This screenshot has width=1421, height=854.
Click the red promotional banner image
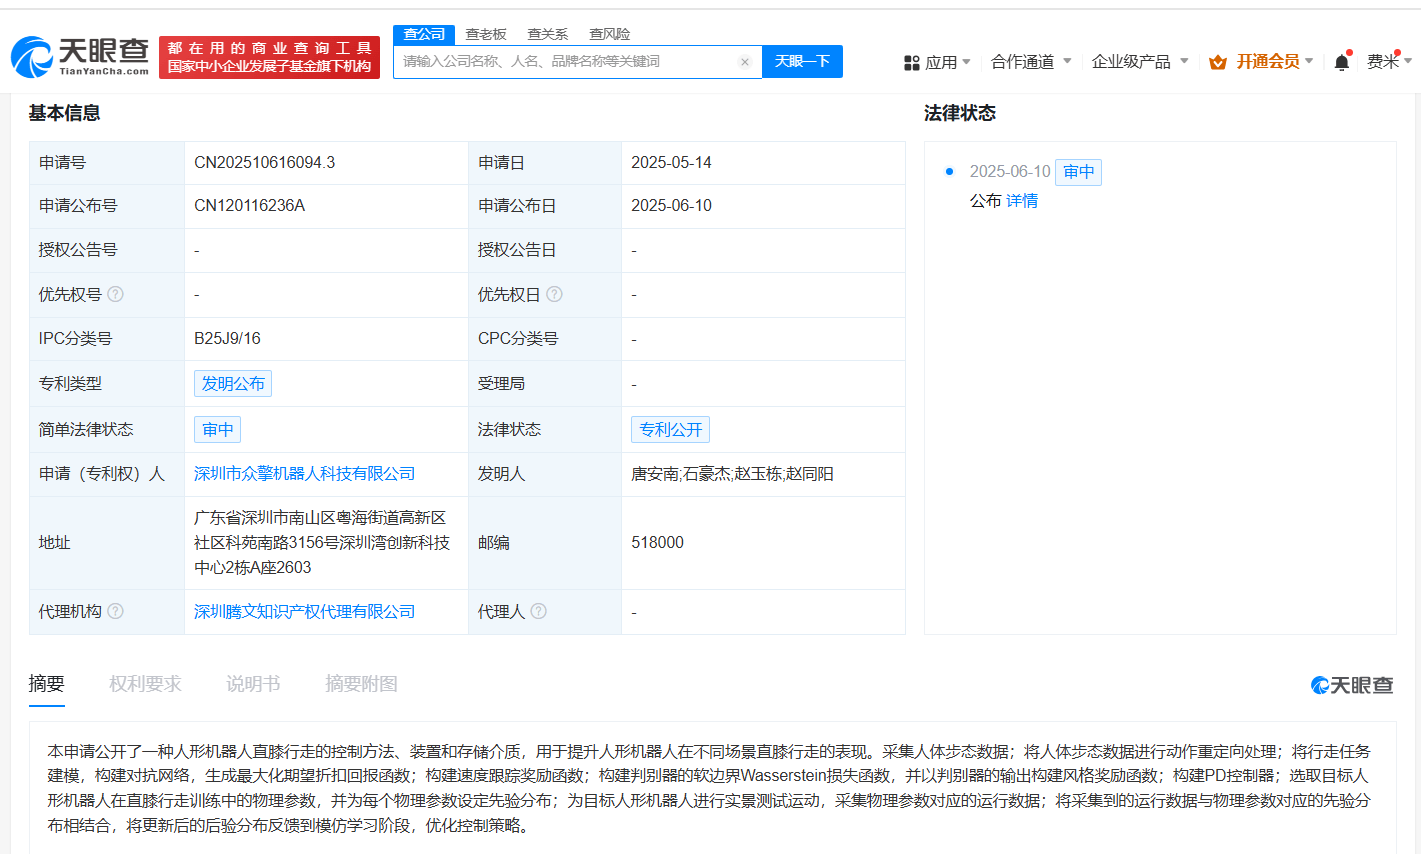pos(269,57)
